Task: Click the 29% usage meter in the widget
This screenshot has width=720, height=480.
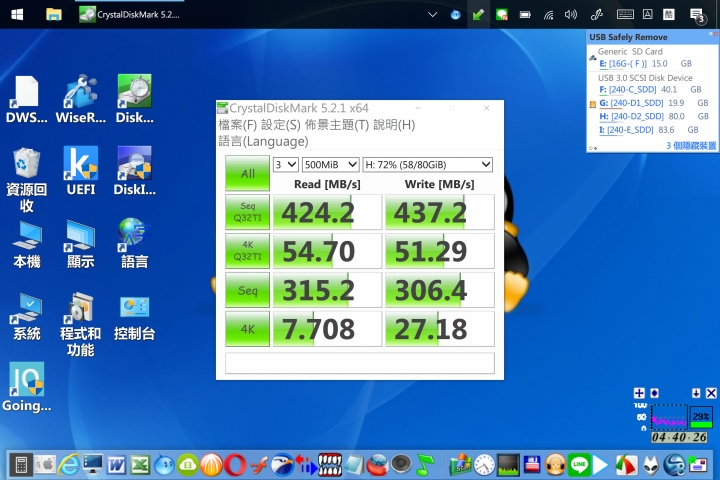Action: pos(701,417)
